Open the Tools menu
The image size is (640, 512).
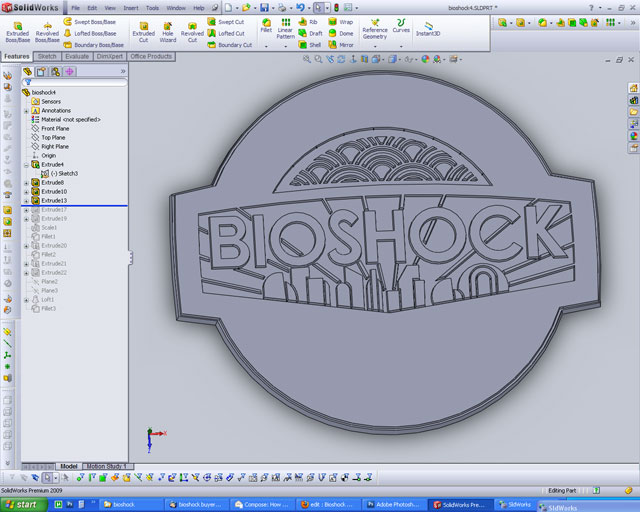click(152, 8)
